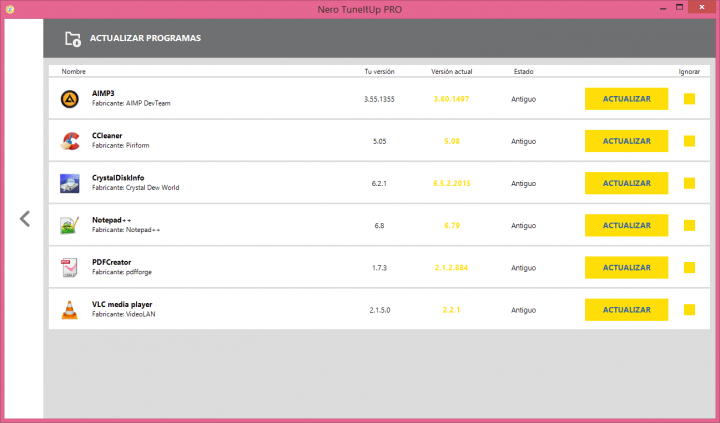The width and height of the screenshot is (720, 423).
Task: Click current version 6.79
Action: pyautogui.click(x=452, y=226)
